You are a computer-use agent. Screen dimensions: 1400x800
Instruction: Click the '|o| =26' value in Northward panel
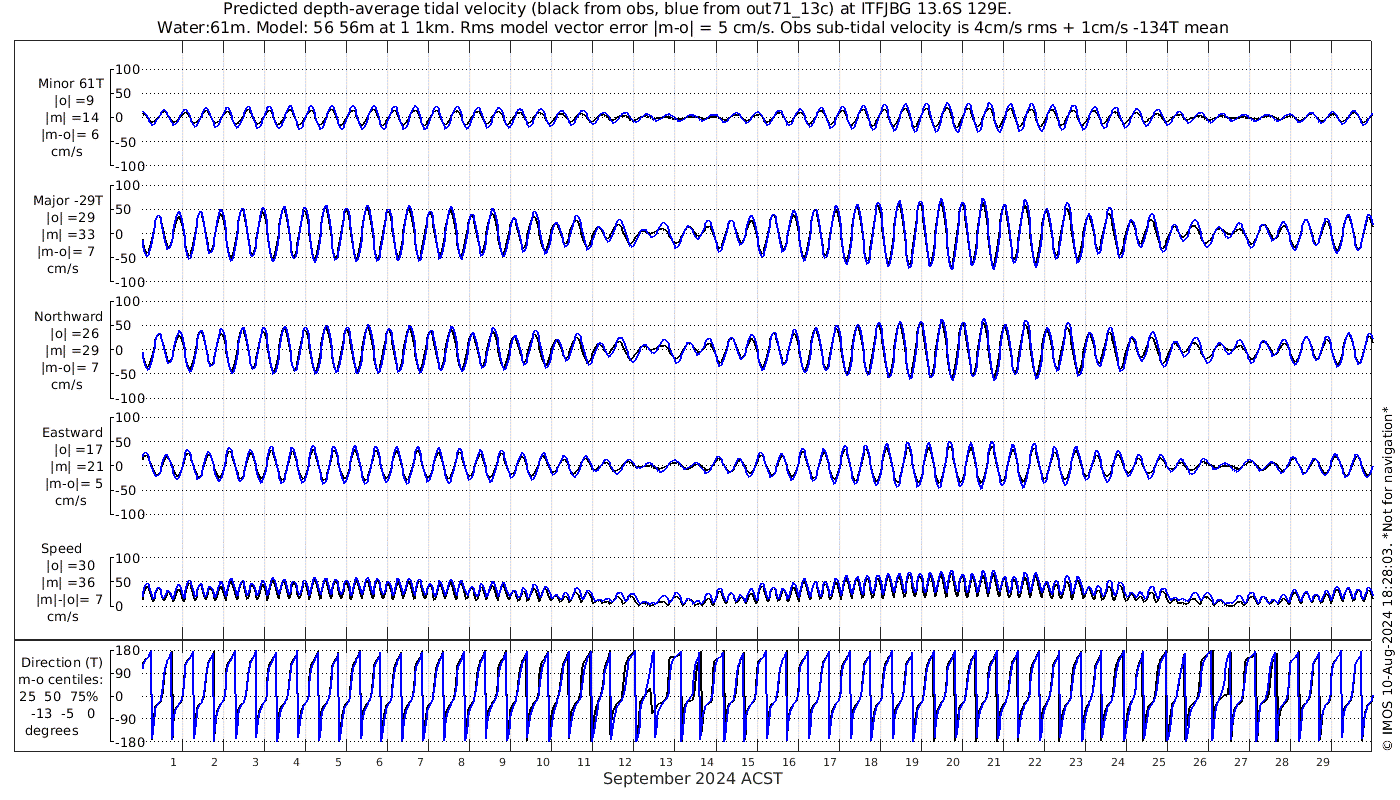[74, 333]
